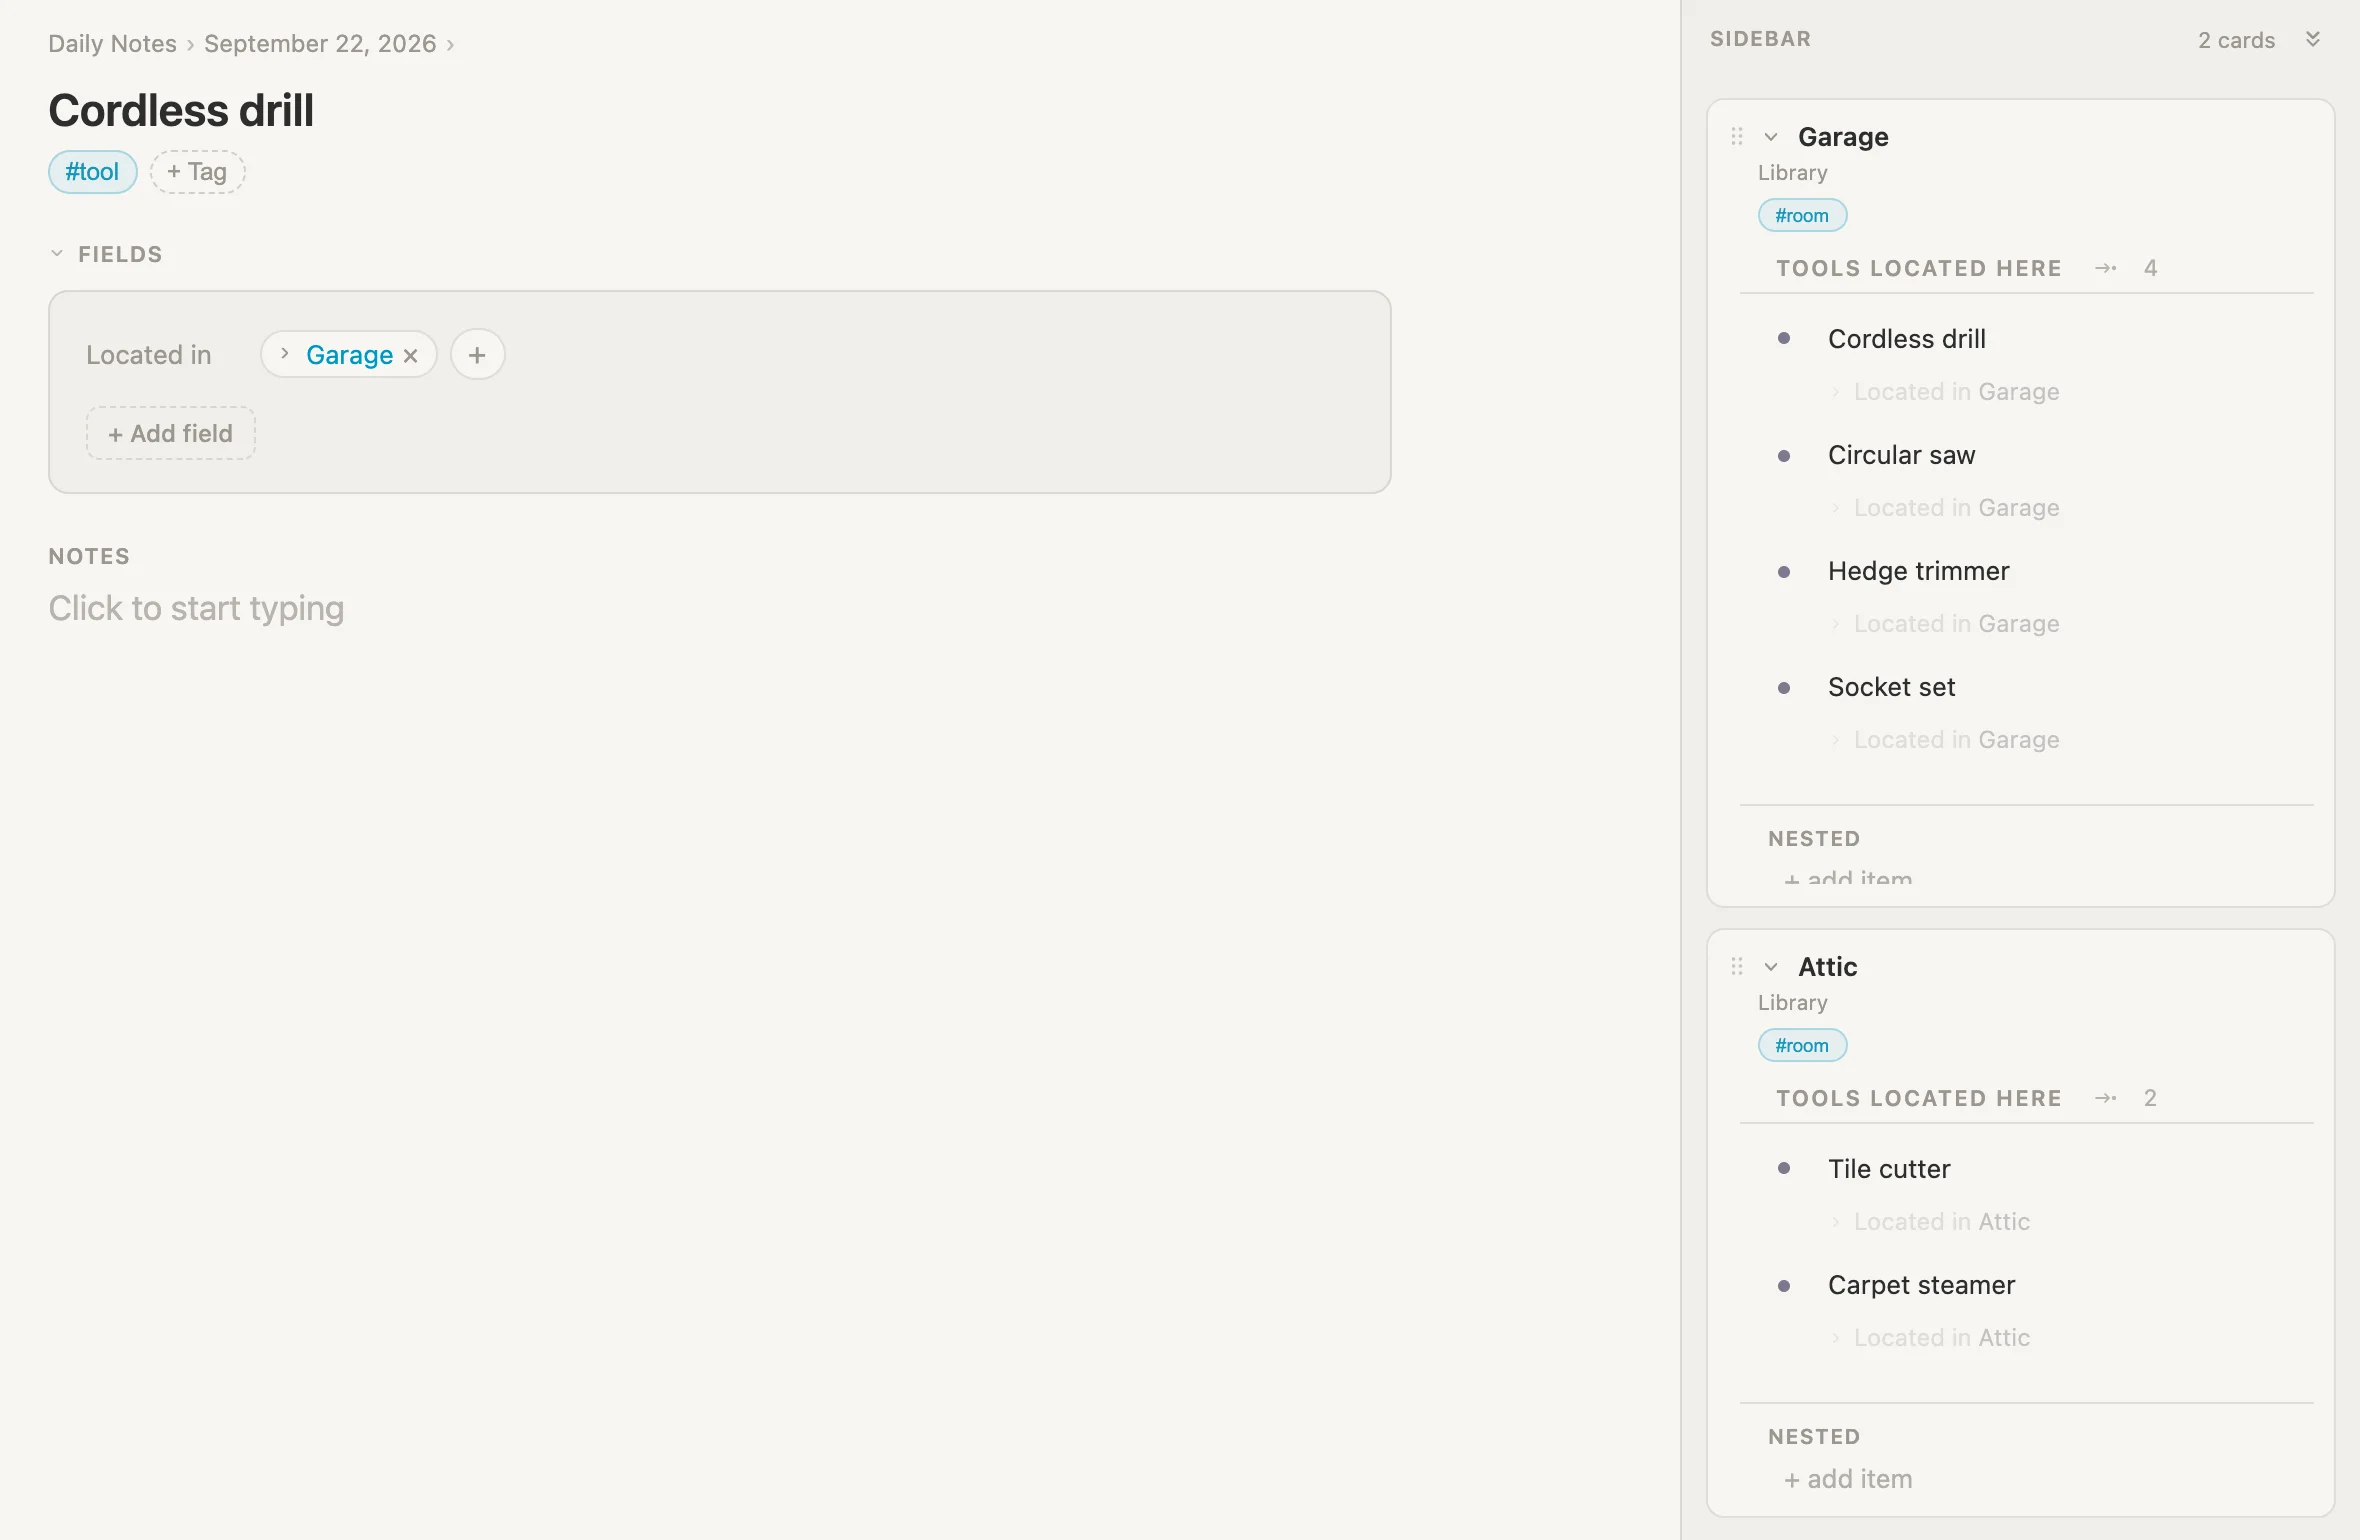
Task: Click the bullet next to Socket set
Action: tap(1784, 688)
